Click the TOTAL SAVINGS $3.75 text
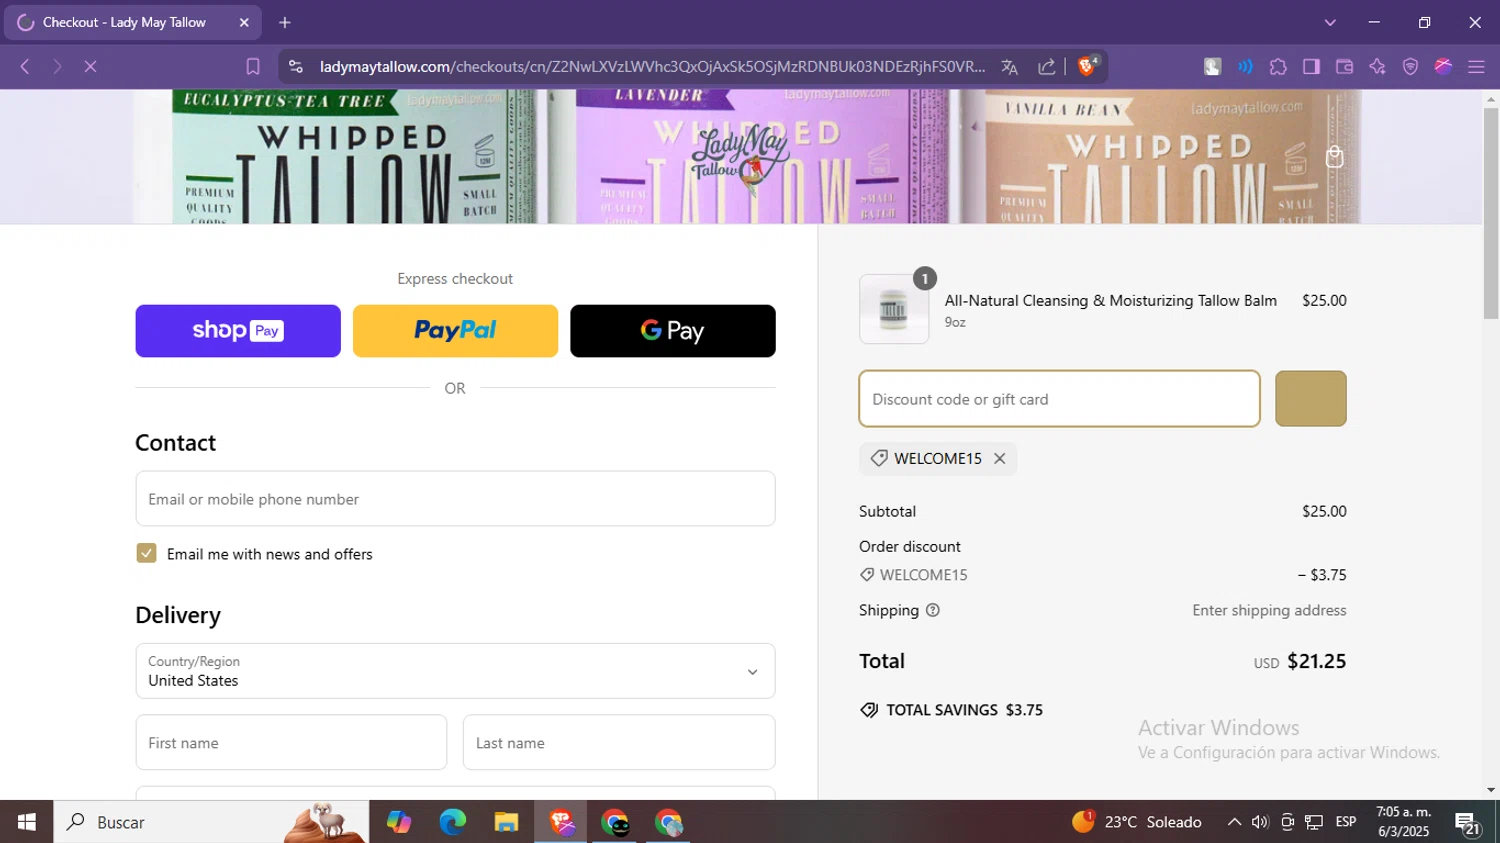Screen dimensions: 1500x843 (964, 710)
